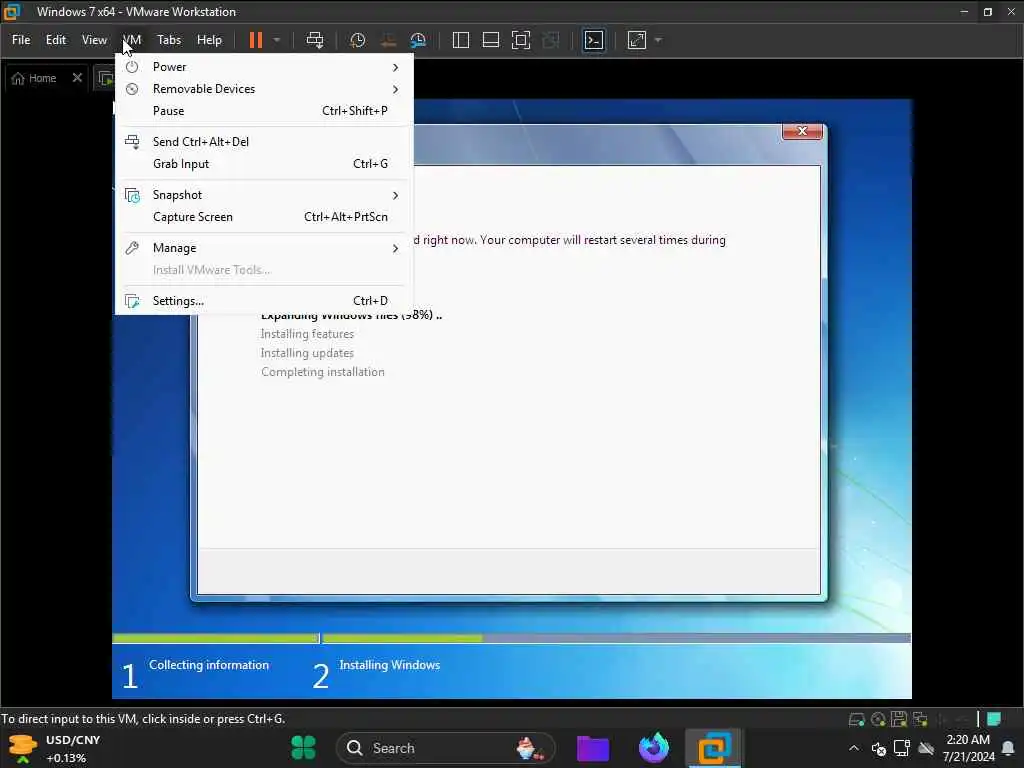Toggle the library sidebar view icon
The width and height of the screenshot is (1024, 768).
[460, 40]
